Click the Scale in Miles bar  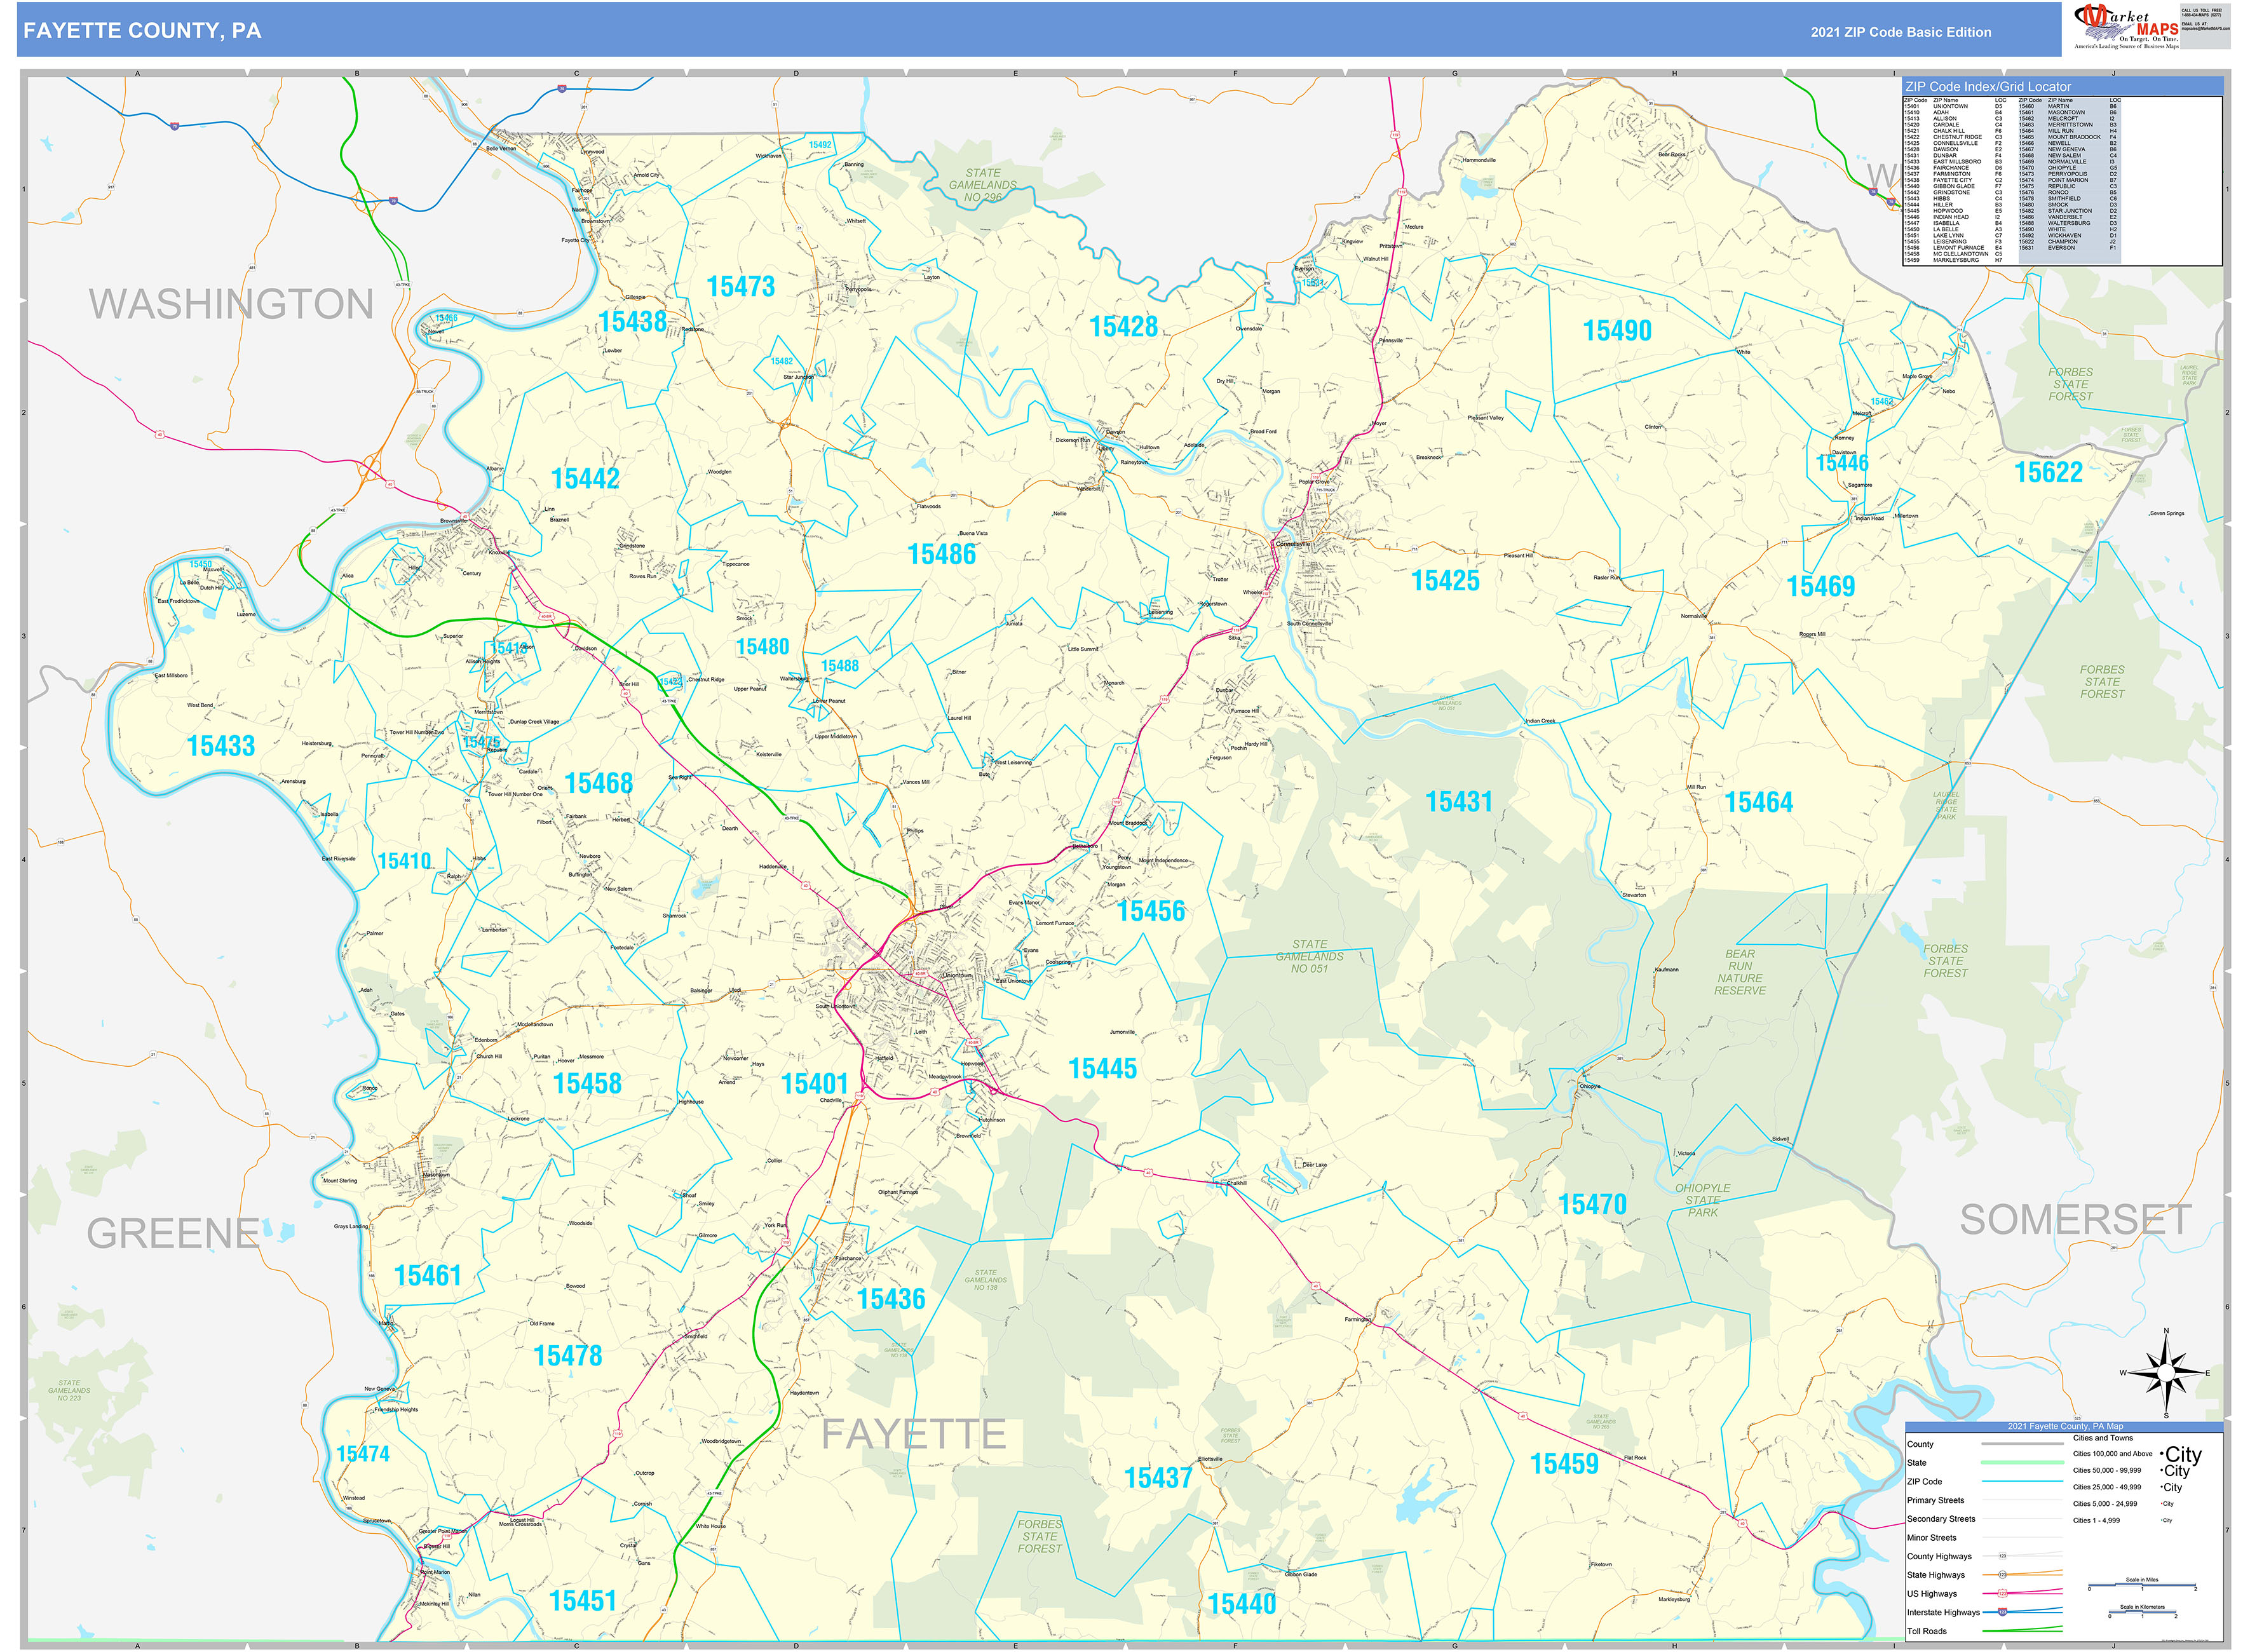pyautogui.click(x=2143, y=1584)
